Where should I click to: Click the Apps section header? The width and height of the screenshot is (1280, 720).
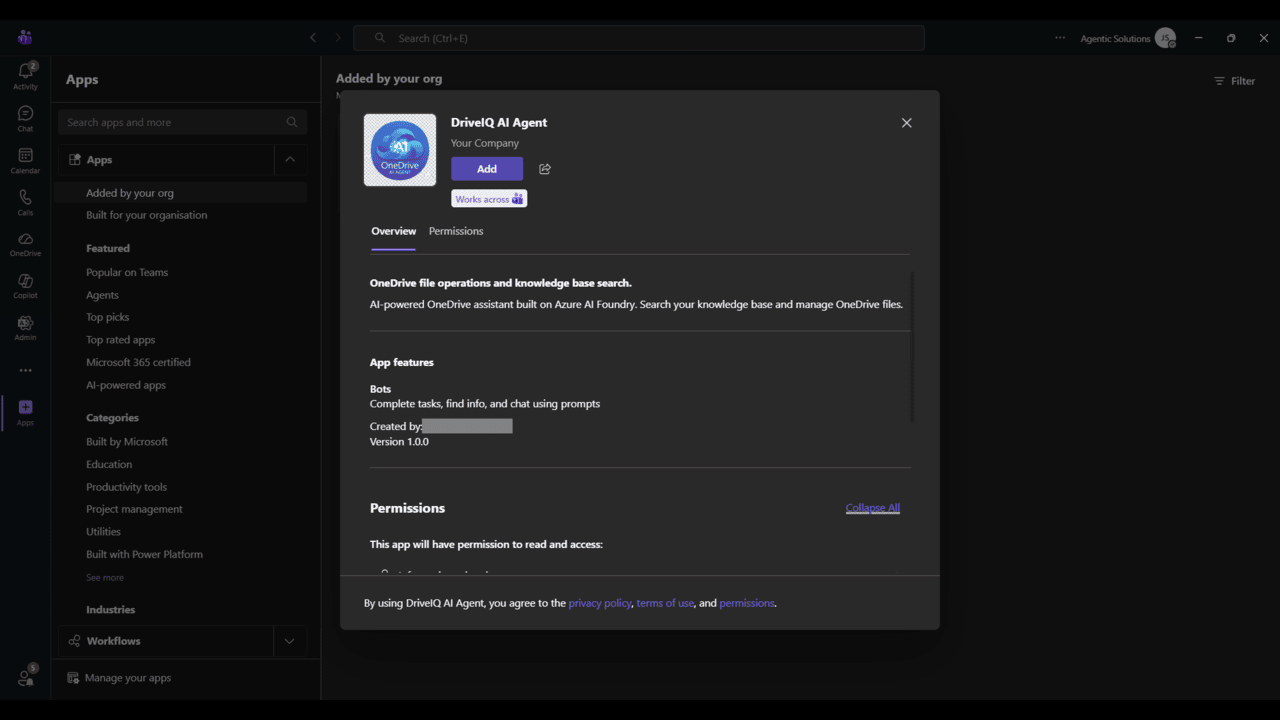165,159
